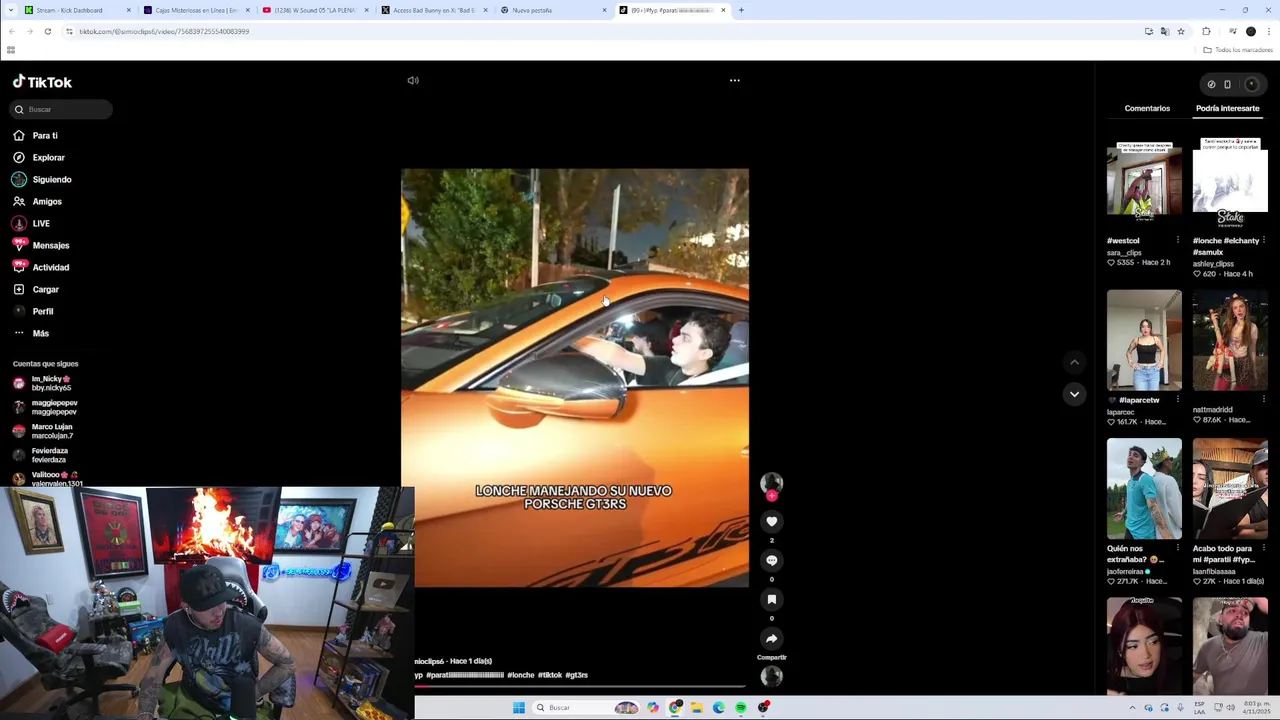Seek along the video progress bar
Viewport: 1280px width, 720px height.
click(x=580, y=686)
